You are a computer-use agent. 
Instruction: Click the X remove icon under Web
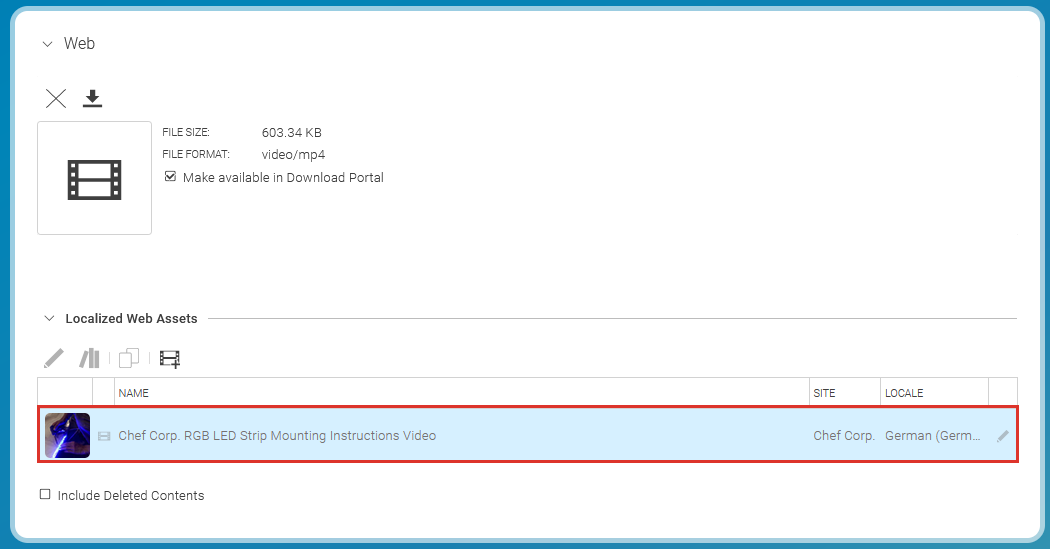56,98
